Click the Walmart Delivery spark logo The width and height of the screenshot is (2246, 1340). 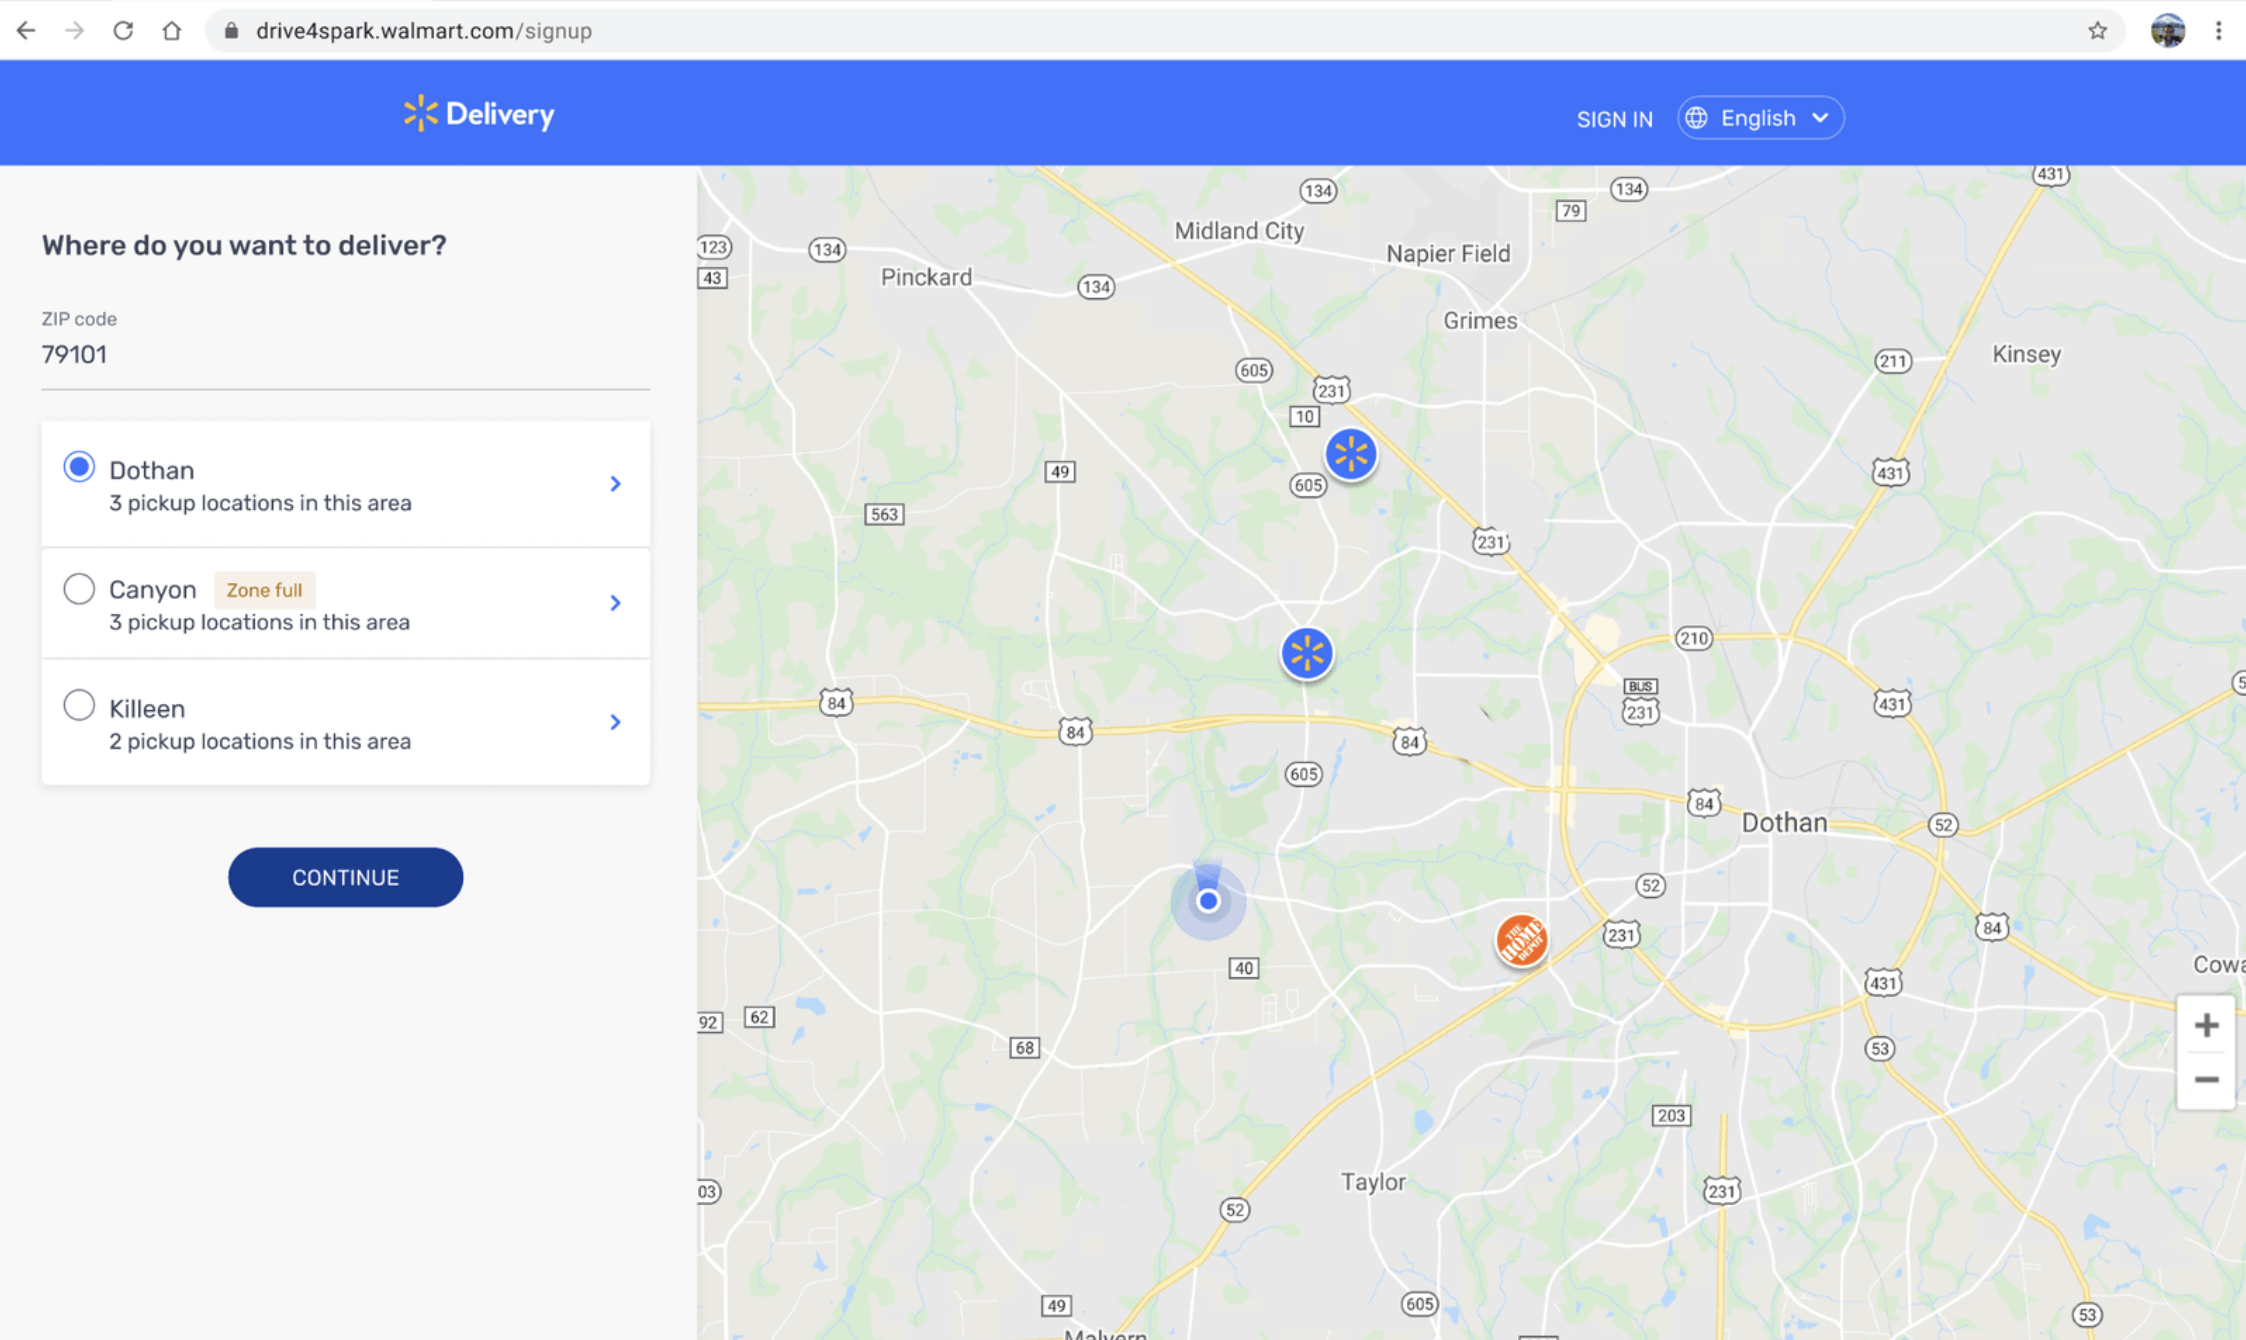[420, 114]
